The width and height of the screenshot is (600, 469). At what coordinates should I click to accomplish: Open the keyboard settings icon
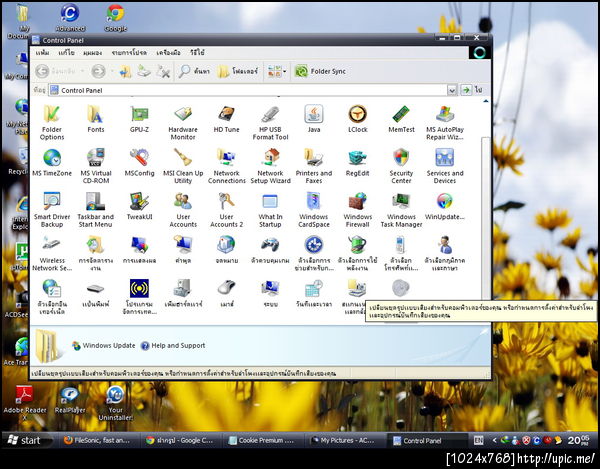pos(95,293)
